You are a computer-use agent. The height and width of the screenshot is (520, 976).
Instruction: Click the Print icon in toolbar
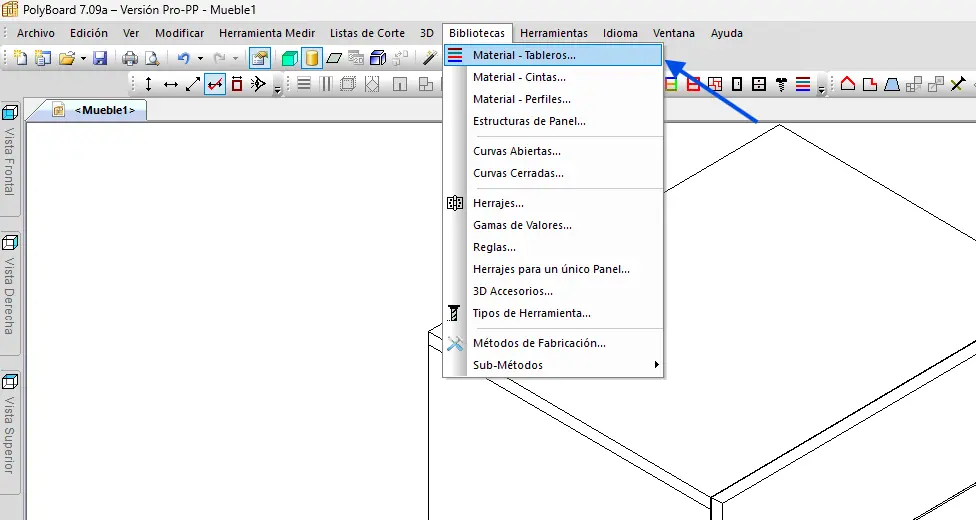pyautogui.click(x=130, y=58)
